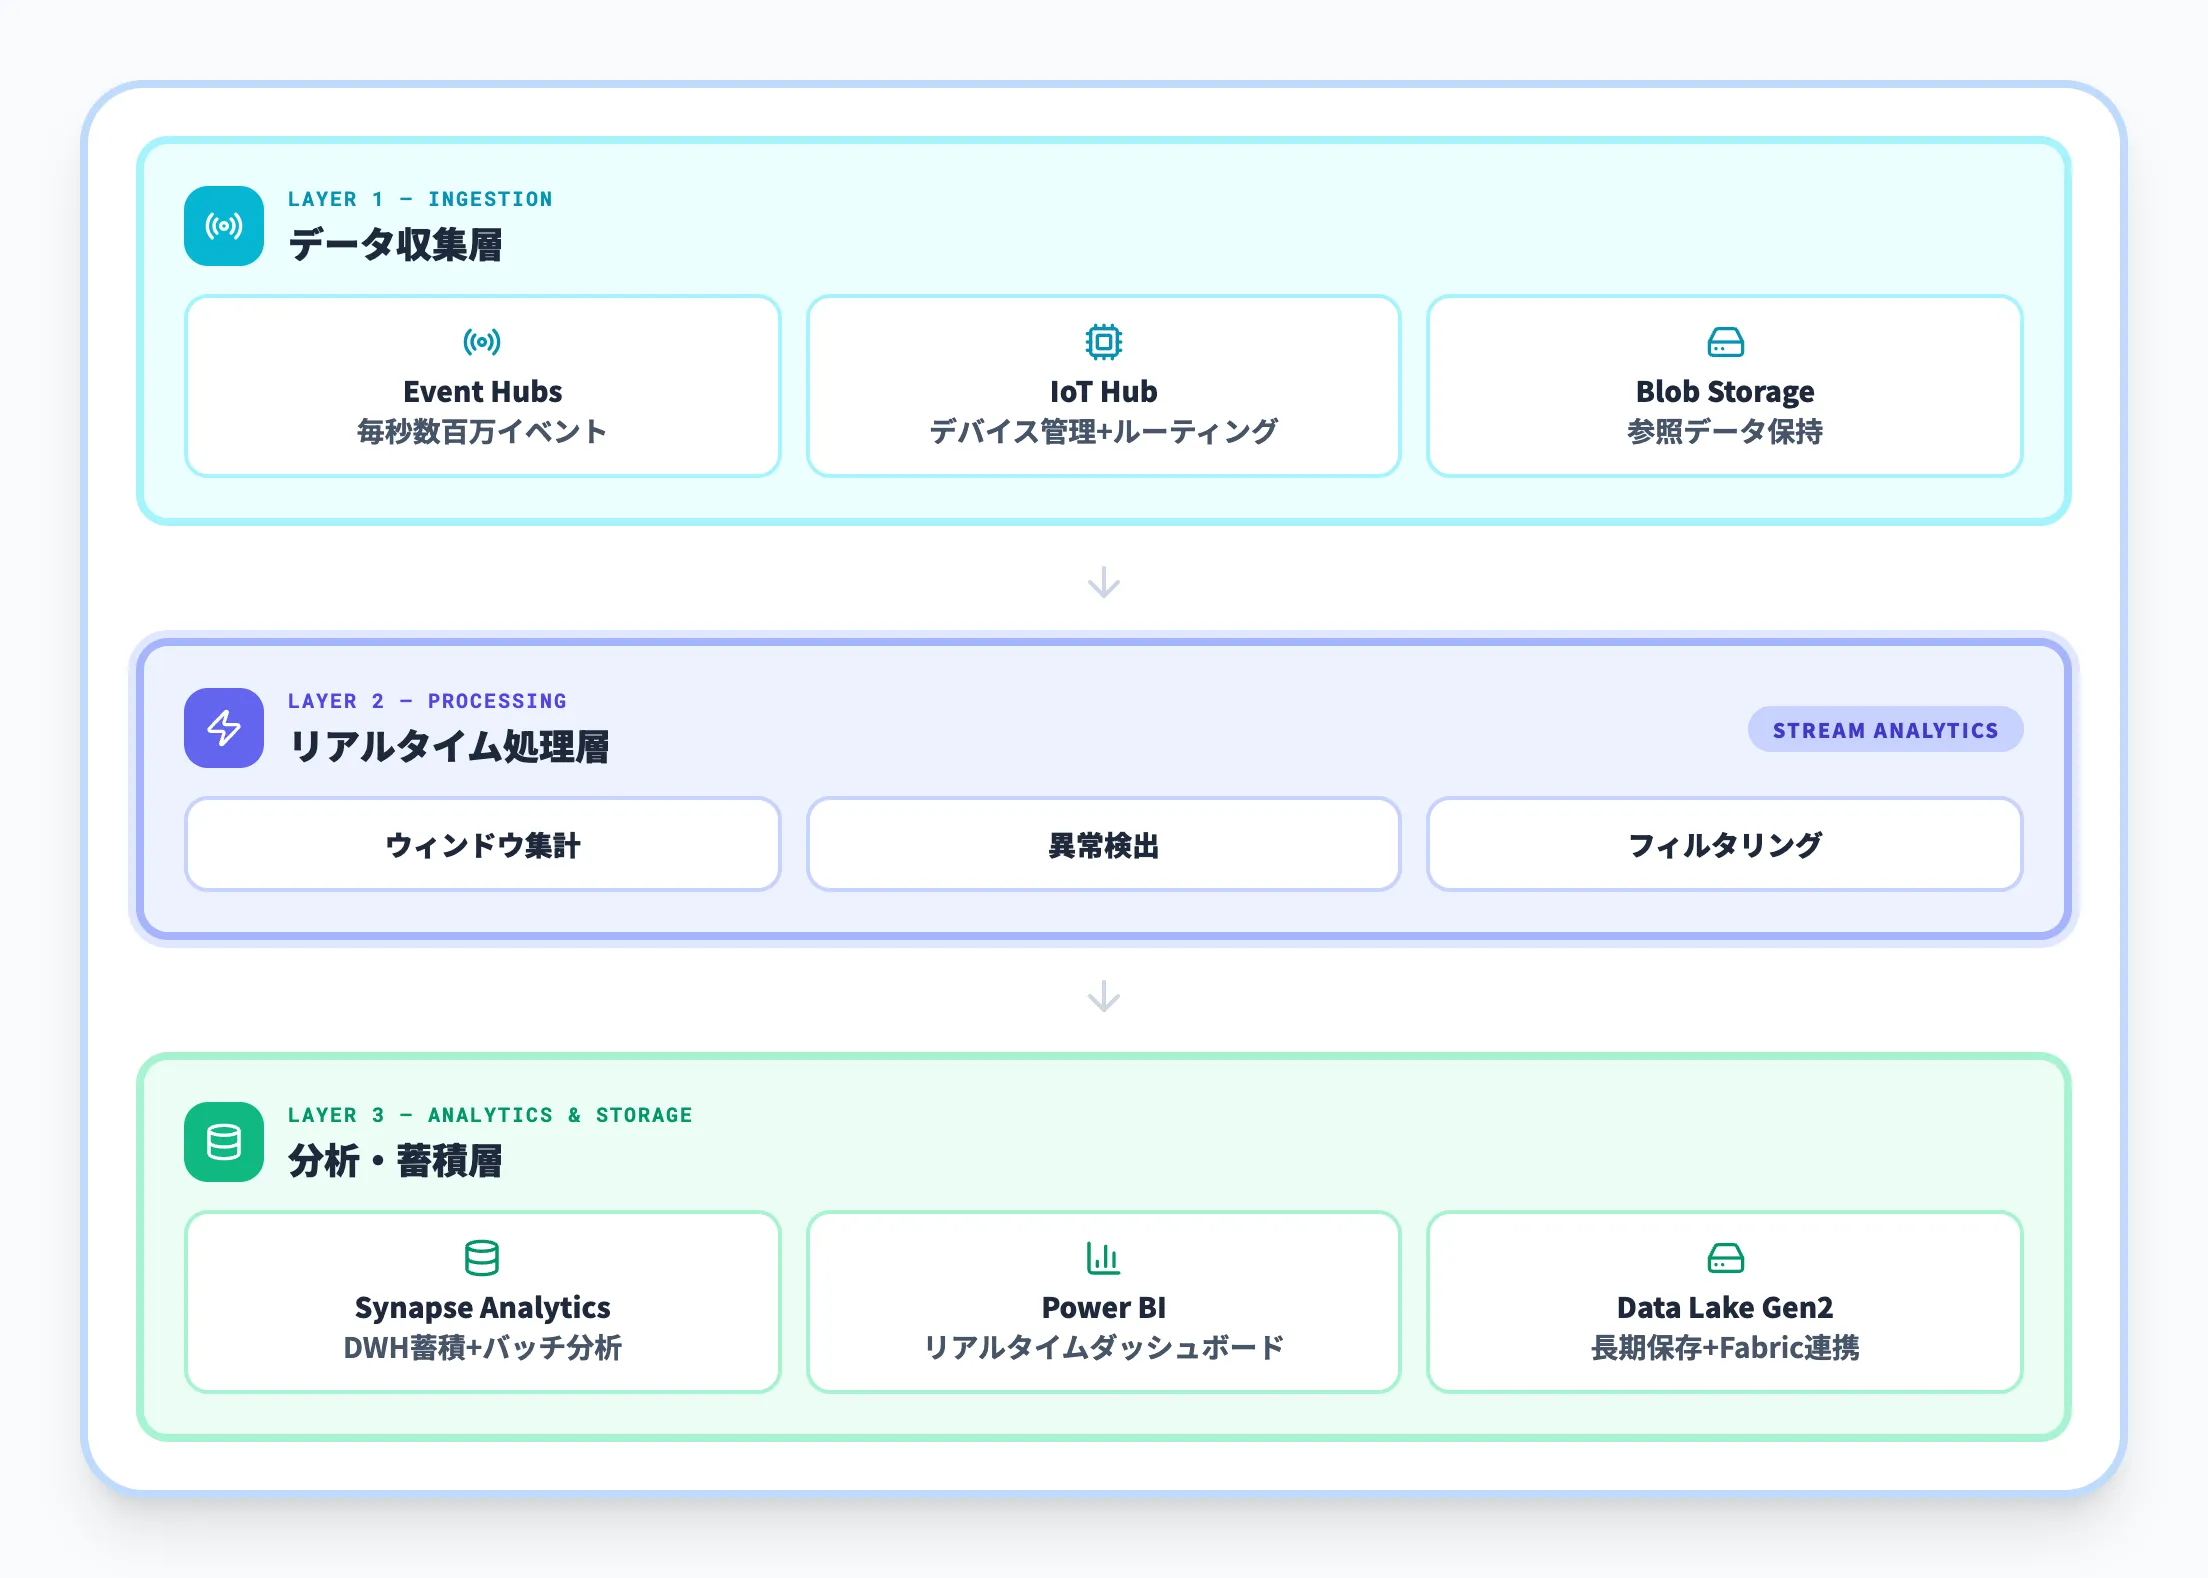Toggle the ウィンドウ集計 processing card
Screen dimensions: 2208x1578
coord(482,845)
